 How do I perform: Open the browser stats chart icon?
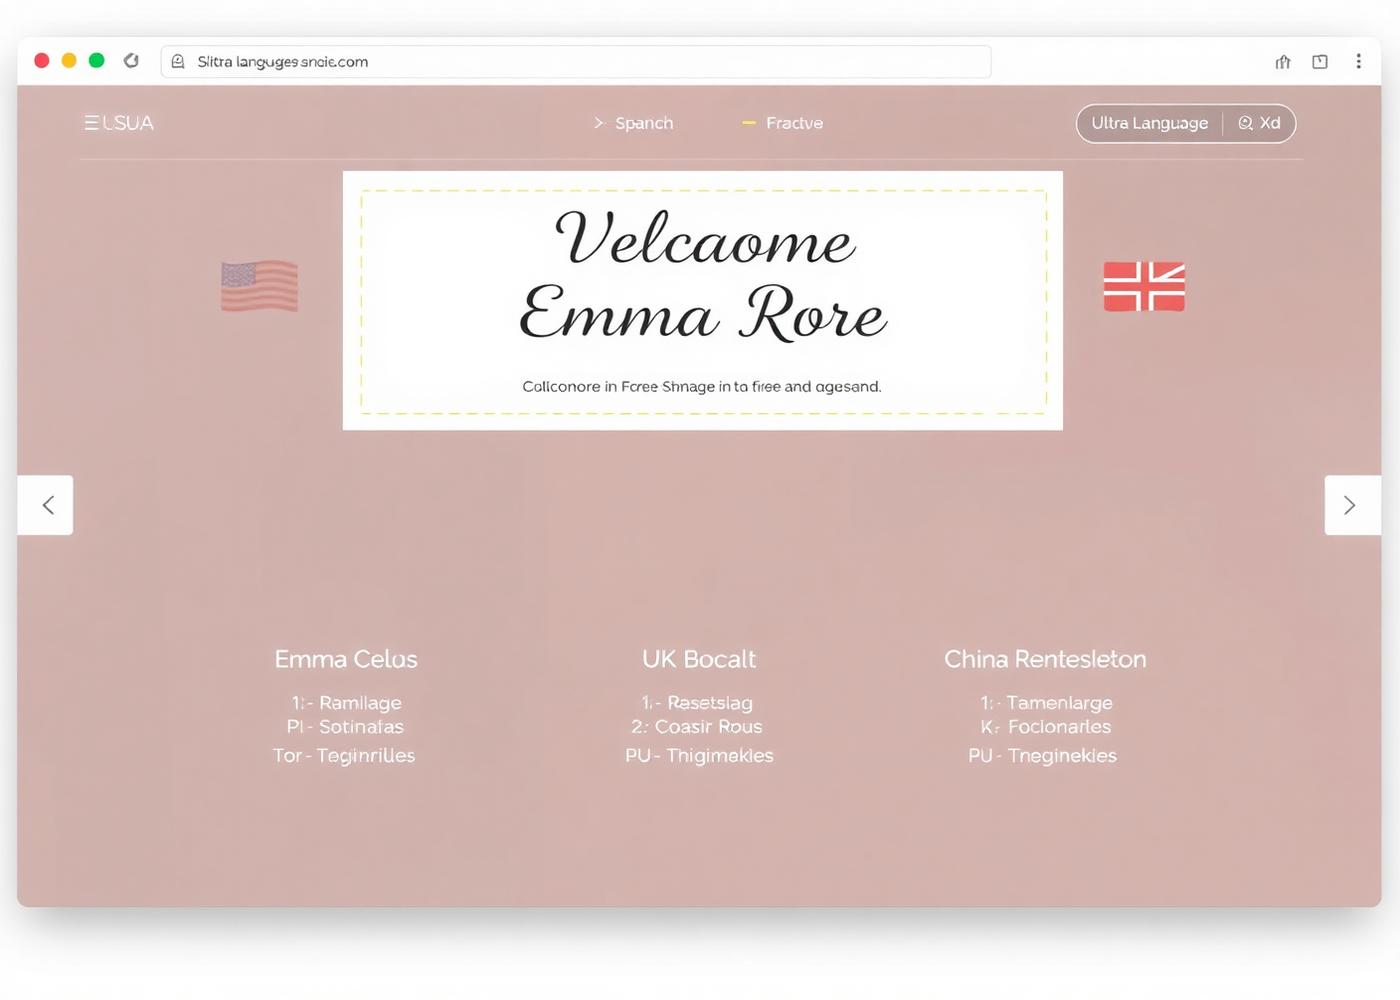(x=1283, y=62)
